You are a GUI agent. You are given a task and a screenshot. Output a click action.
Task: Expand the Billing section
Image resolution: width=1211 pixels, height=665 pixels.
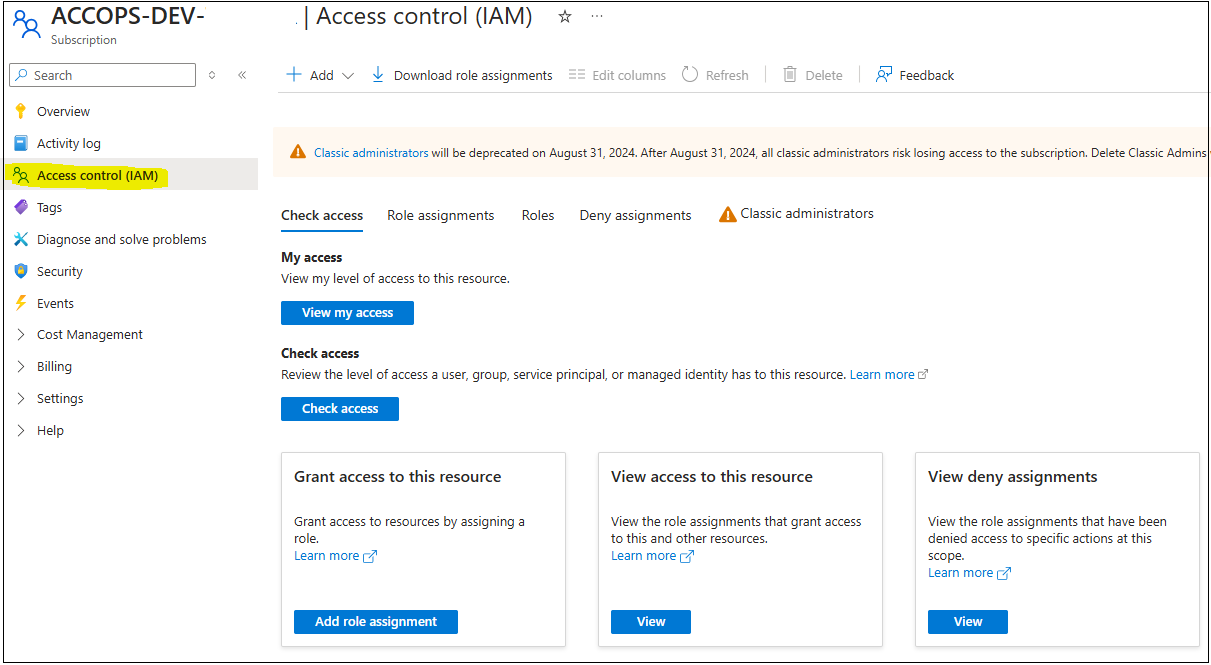coord(54,367)
